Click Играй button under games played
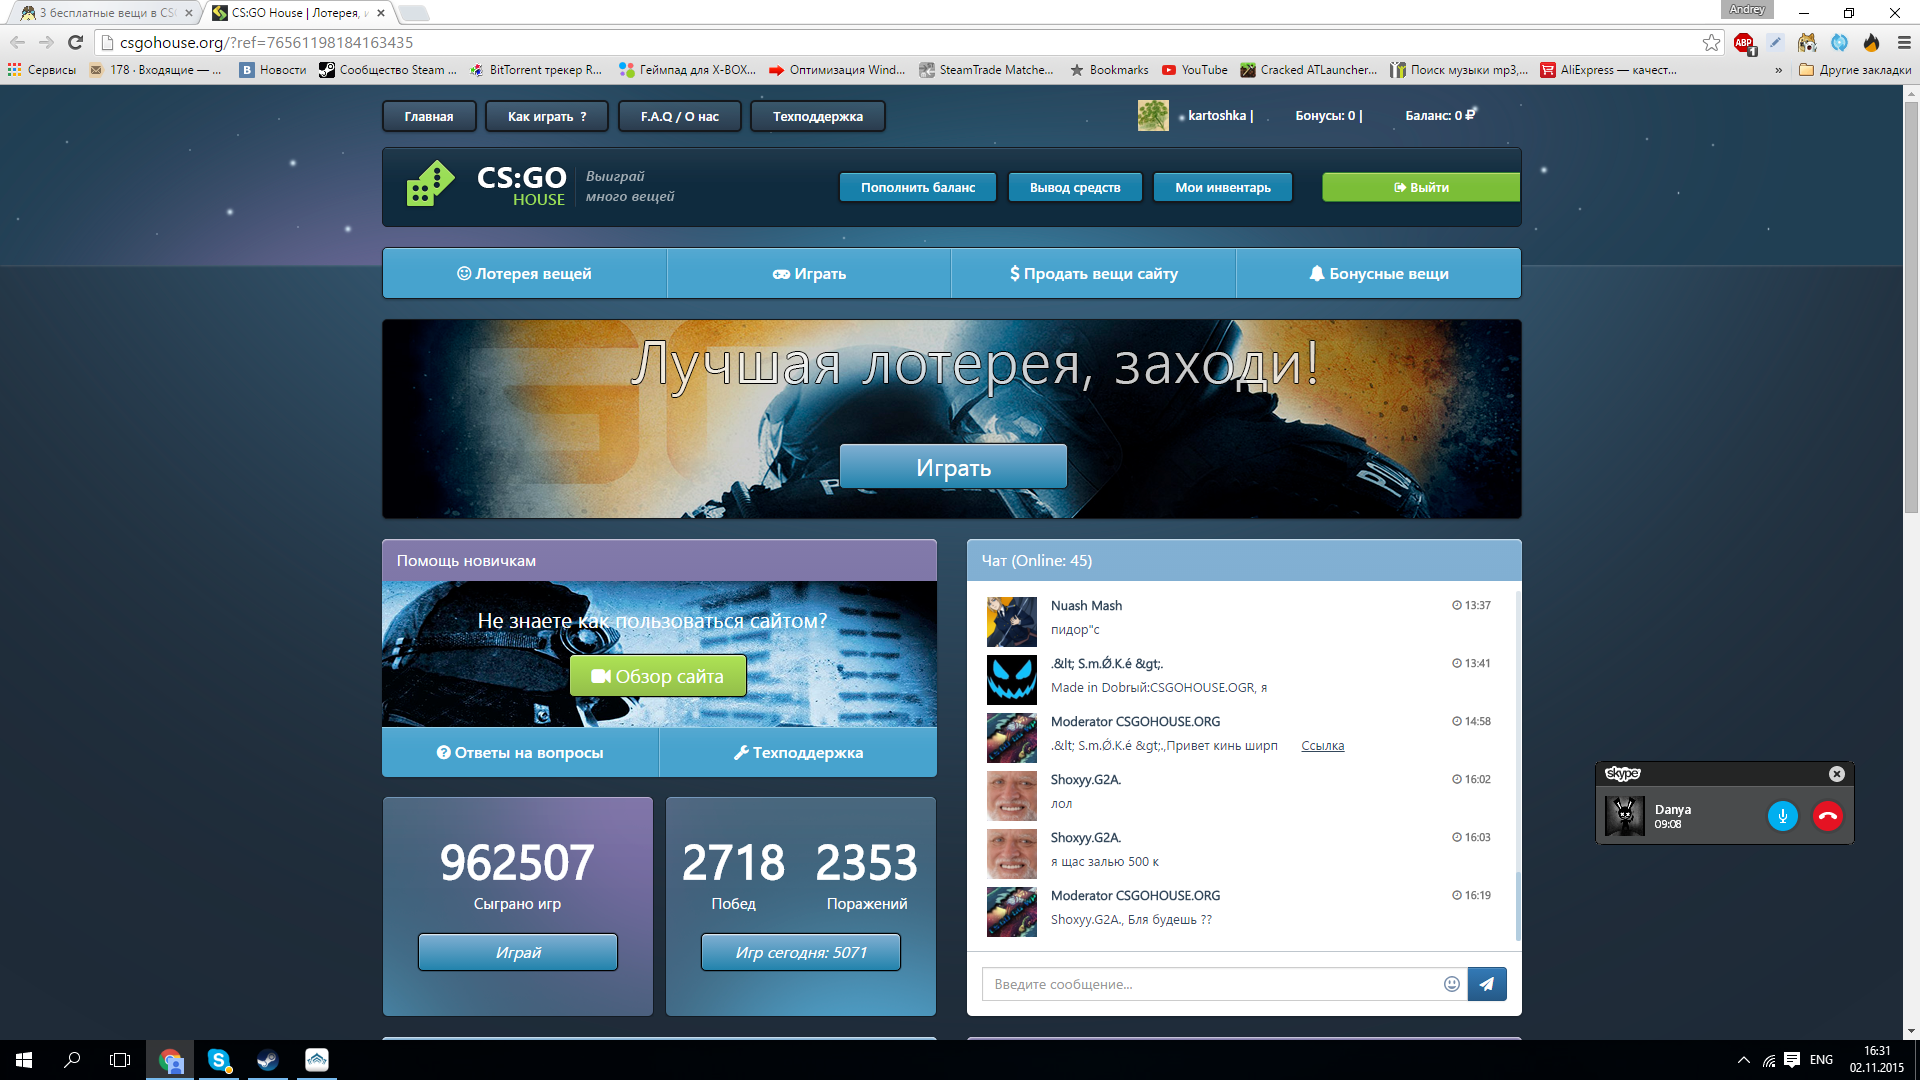The image size is (1920, 1080). 518,952
